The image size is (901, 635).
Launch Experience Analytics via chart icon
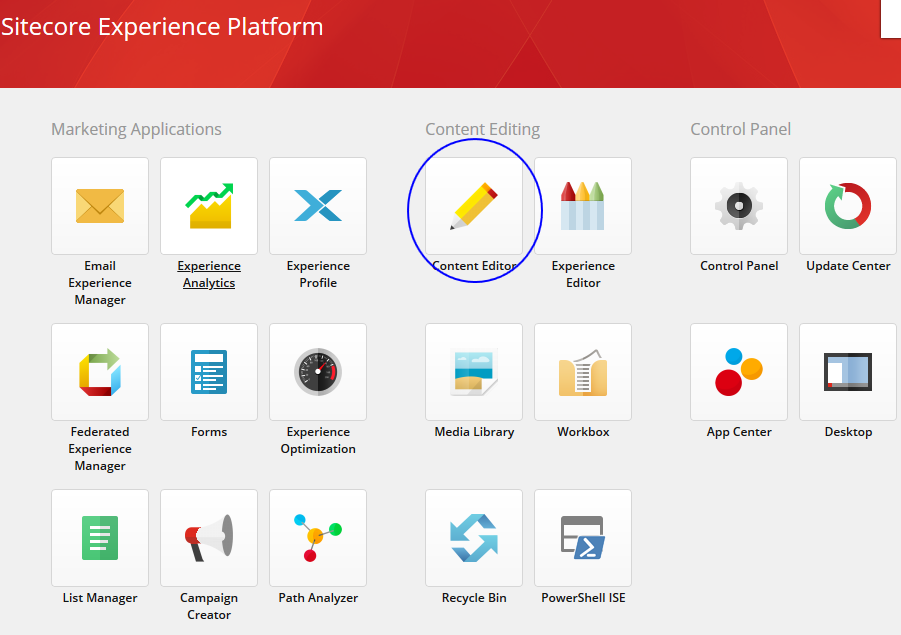[x=209, y=206]
